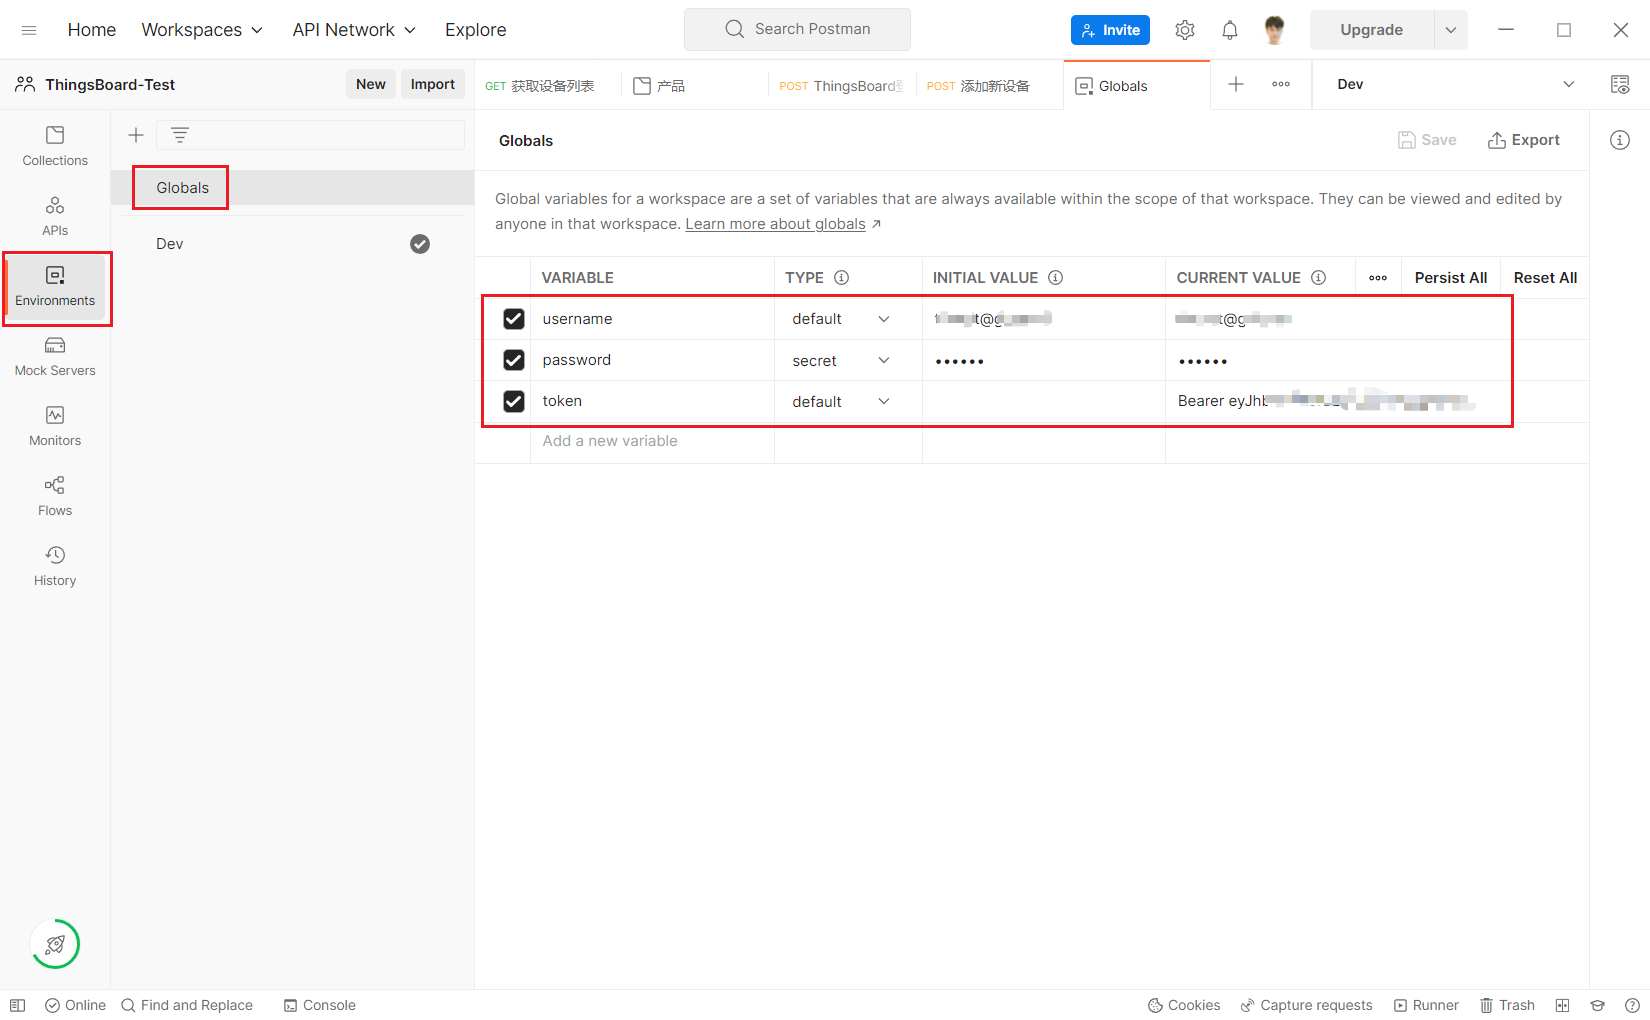1650x1020 pixels.
Task: Show info for INITIAL VALUE column
Action: coord(1056,278)
